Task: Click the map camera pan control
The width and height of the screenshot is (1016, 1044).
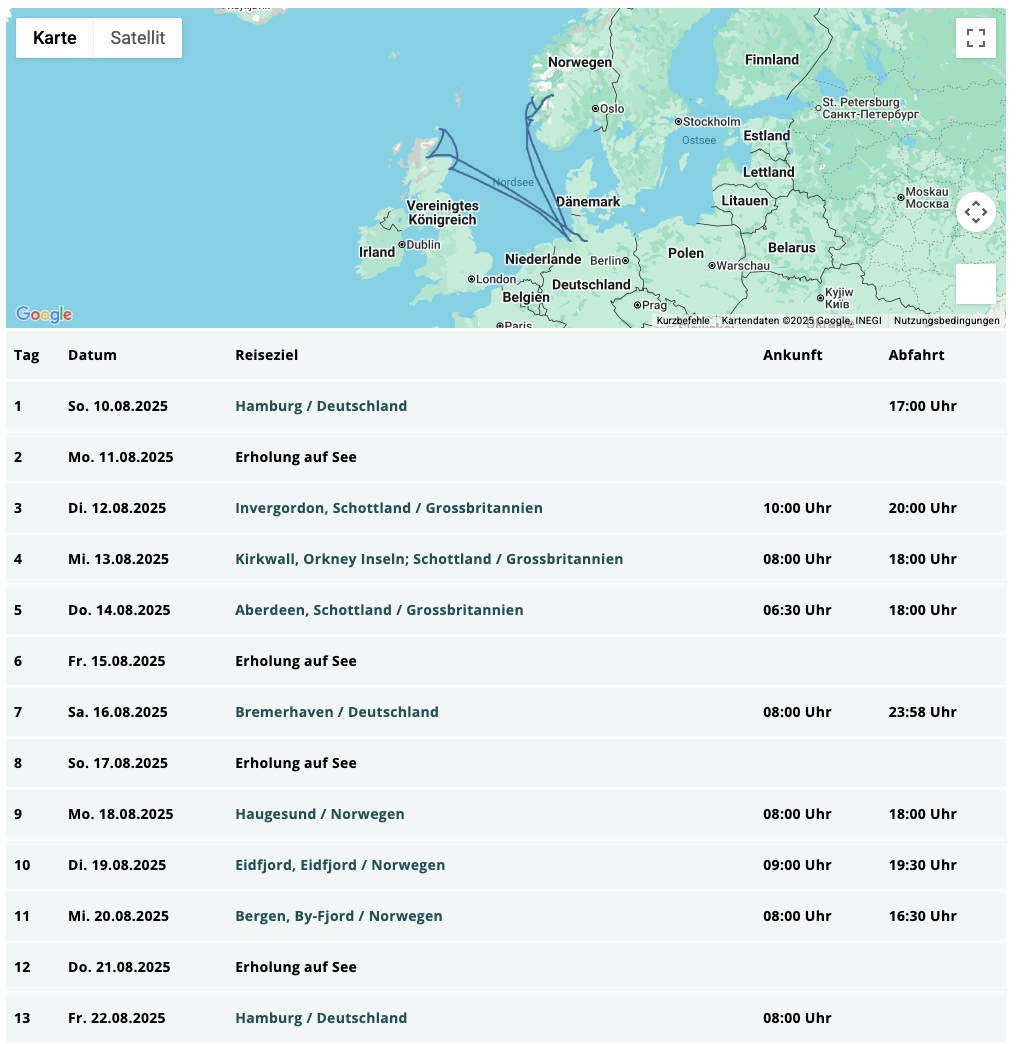Action: click(x=975, y=212)
